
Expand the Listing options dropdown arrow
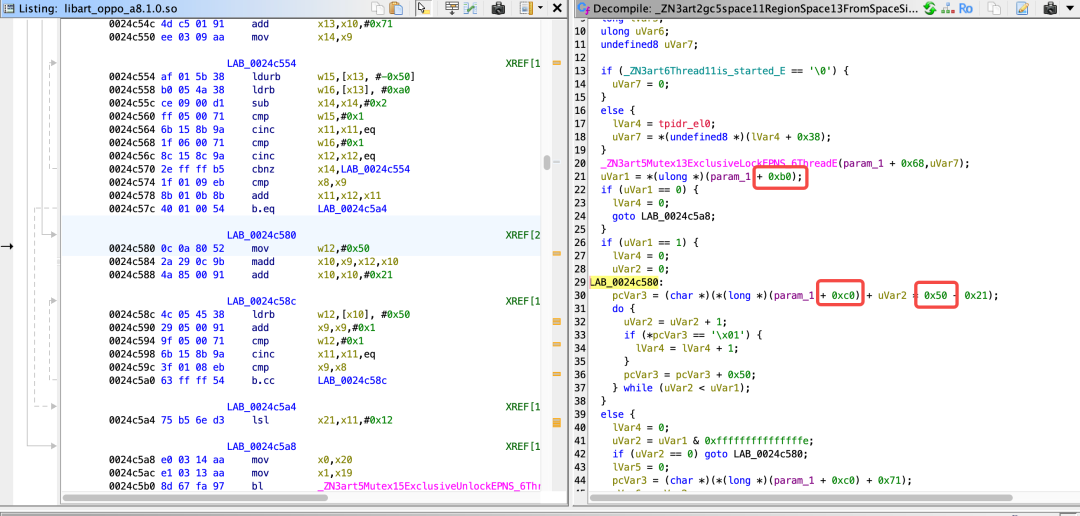pyautogui.click(x=540, y=8)
